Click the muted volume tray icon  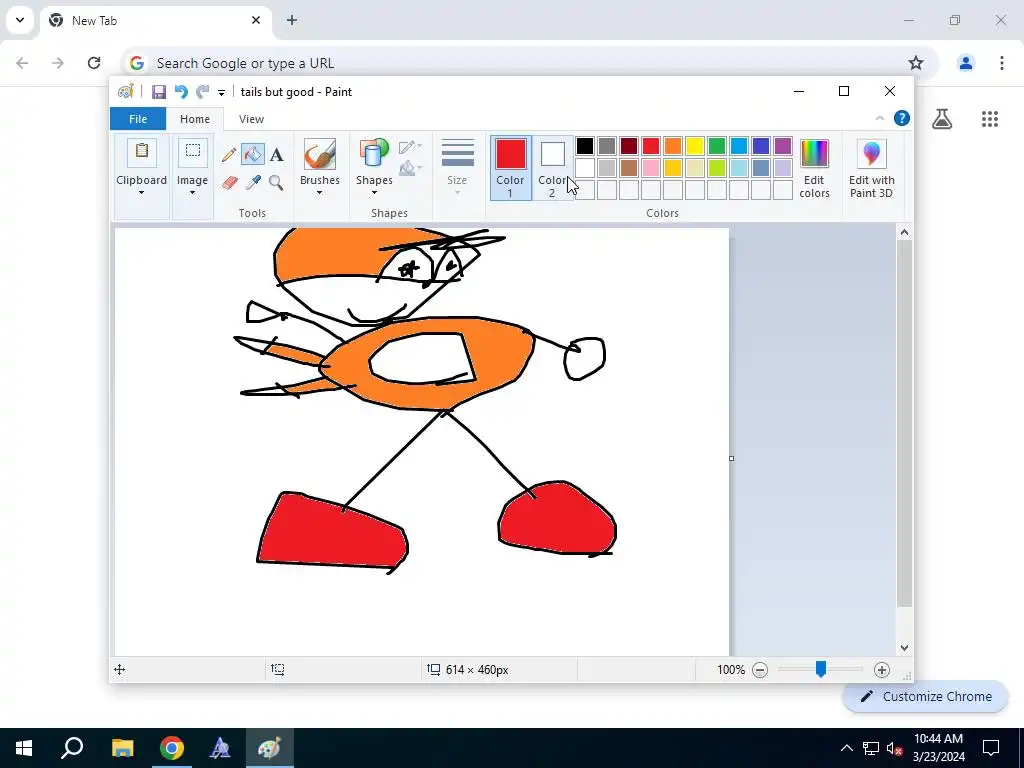coord(894,748)
